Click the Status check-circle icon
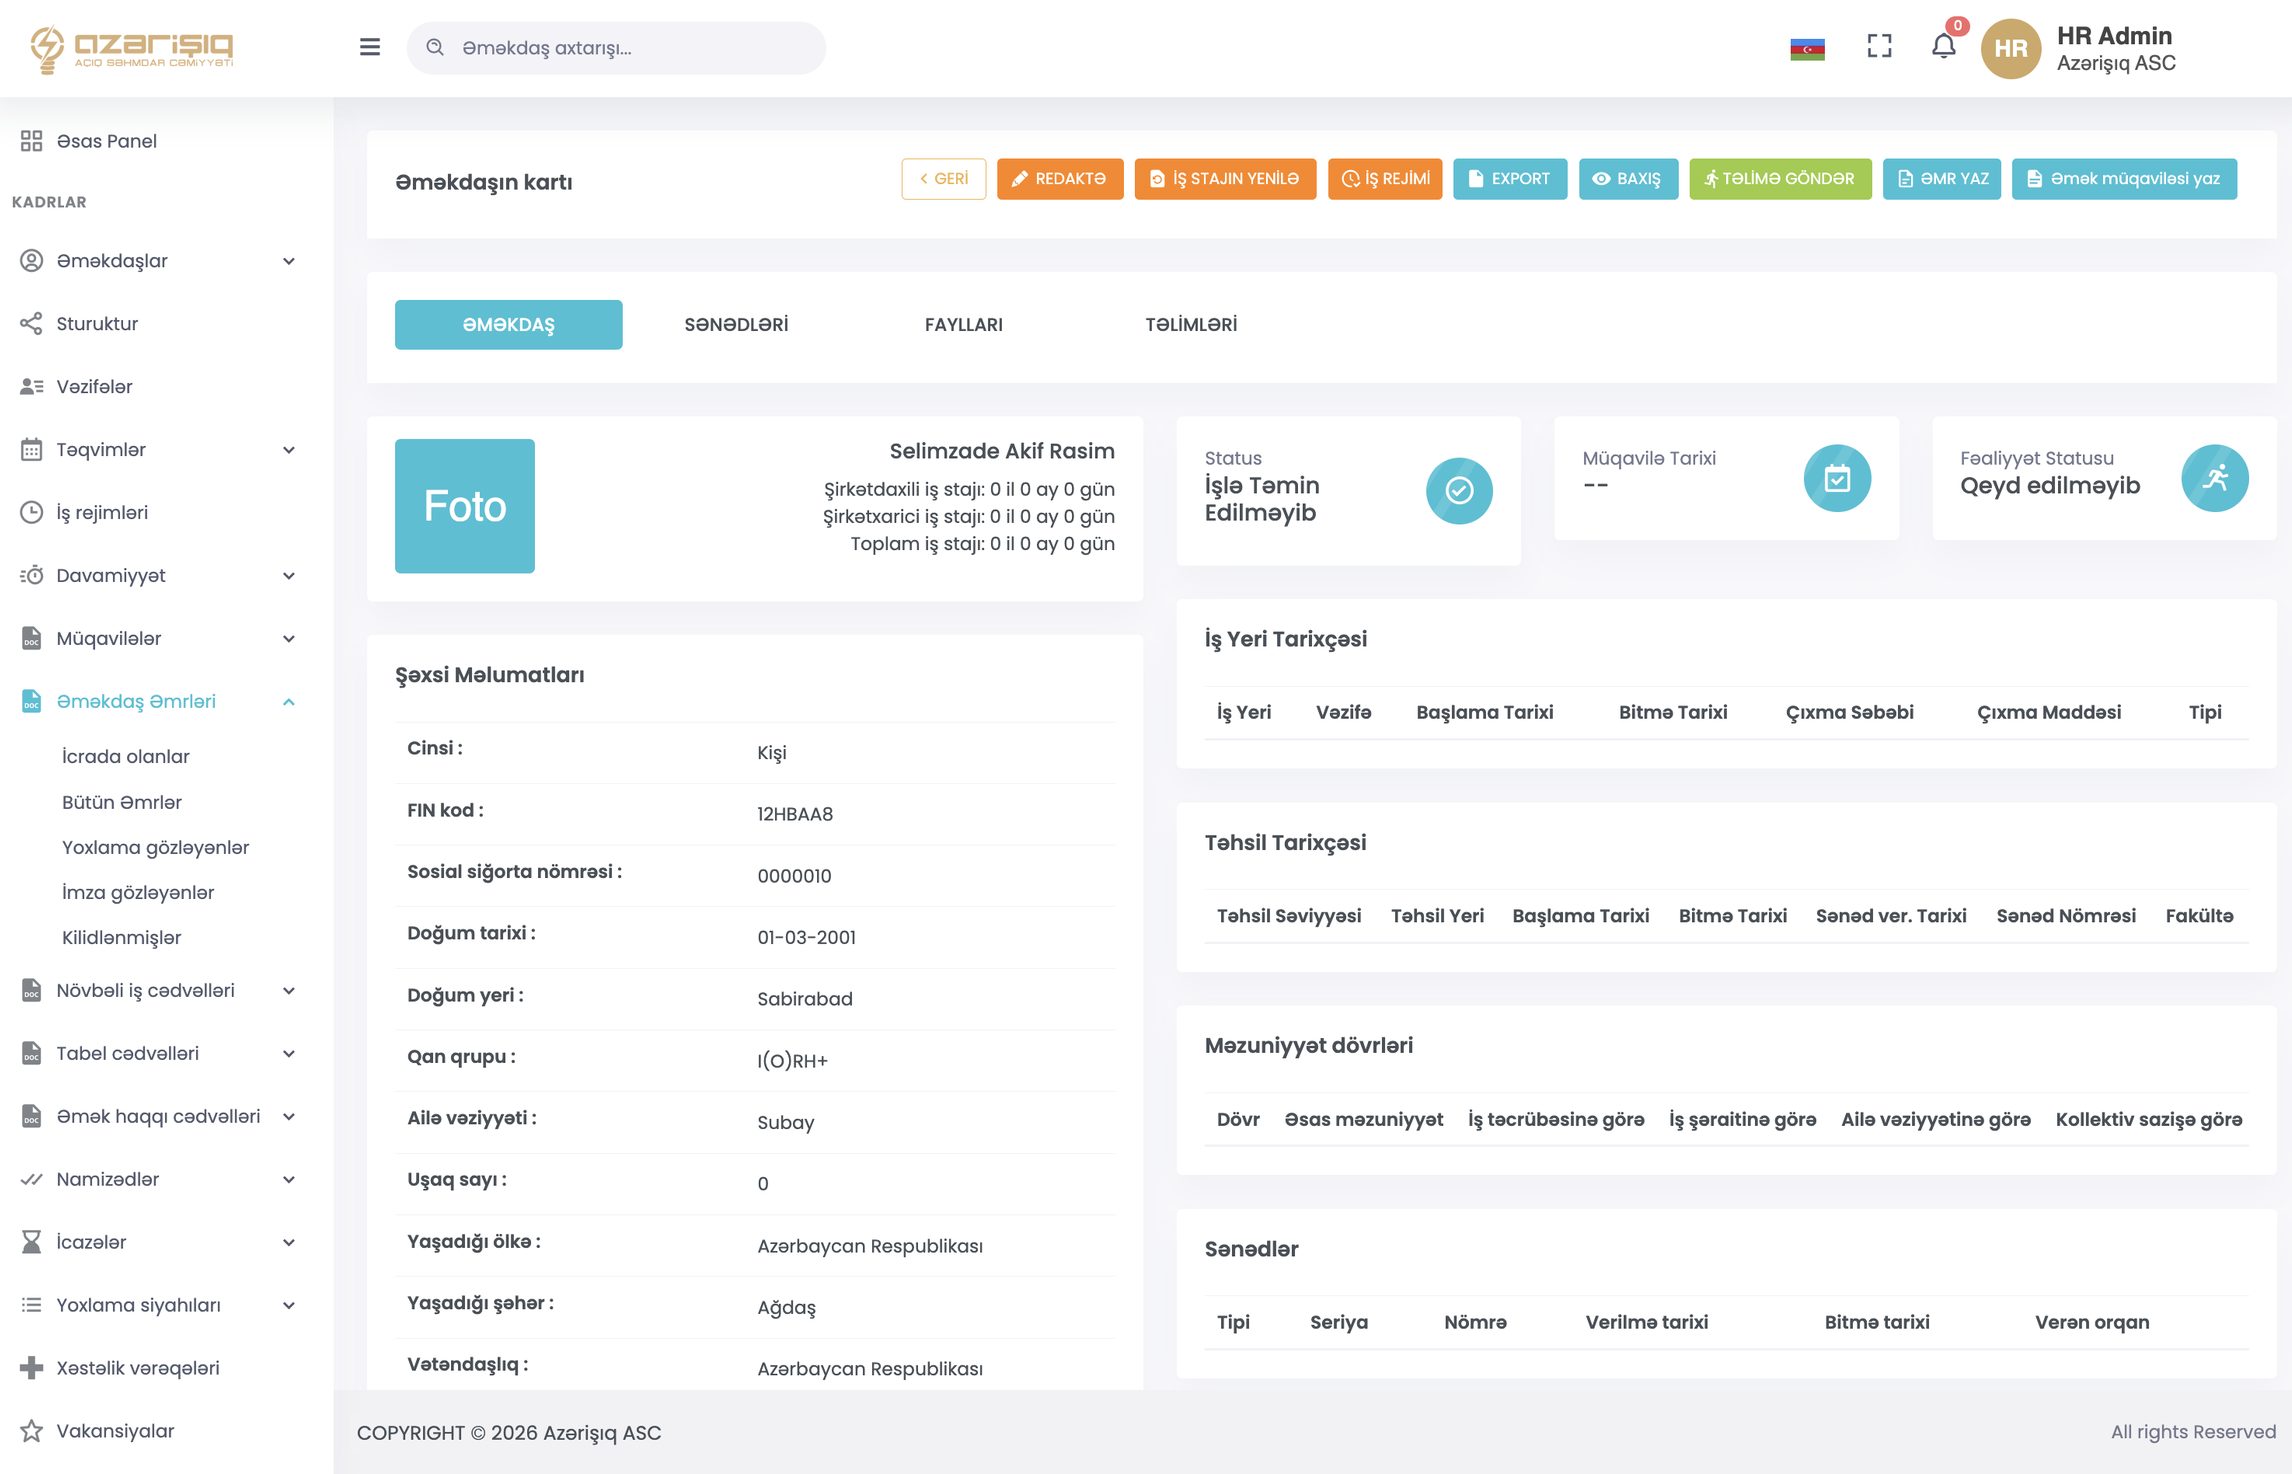 tap(1459, 490)
